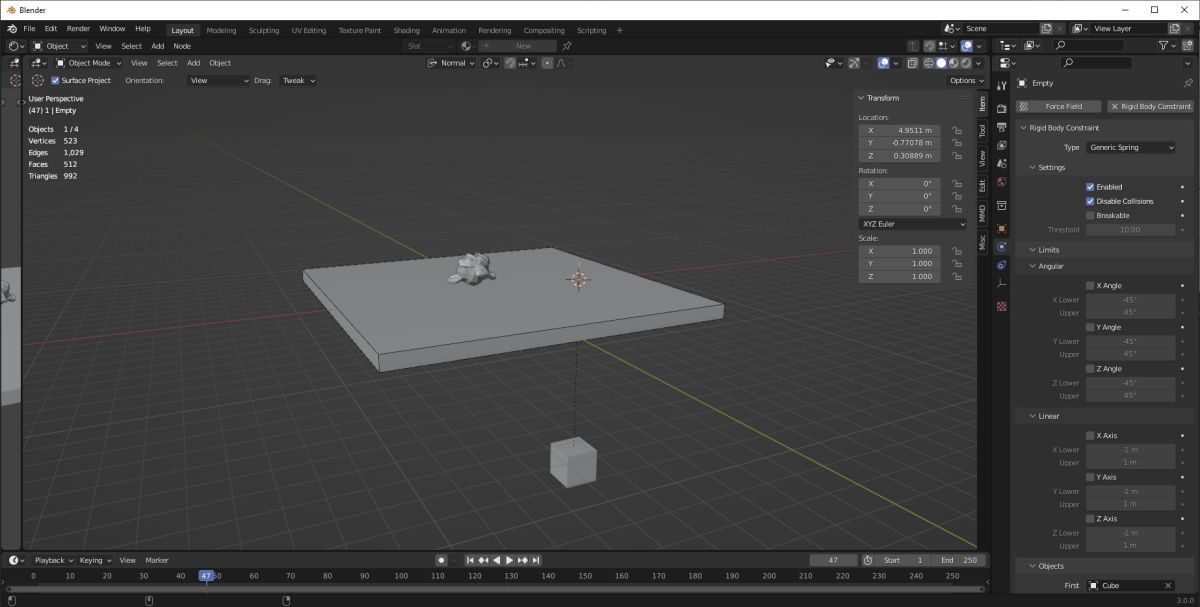Click the pin icon beside Empty in Properties
1200x607 pixels.
coord(1188,83)
